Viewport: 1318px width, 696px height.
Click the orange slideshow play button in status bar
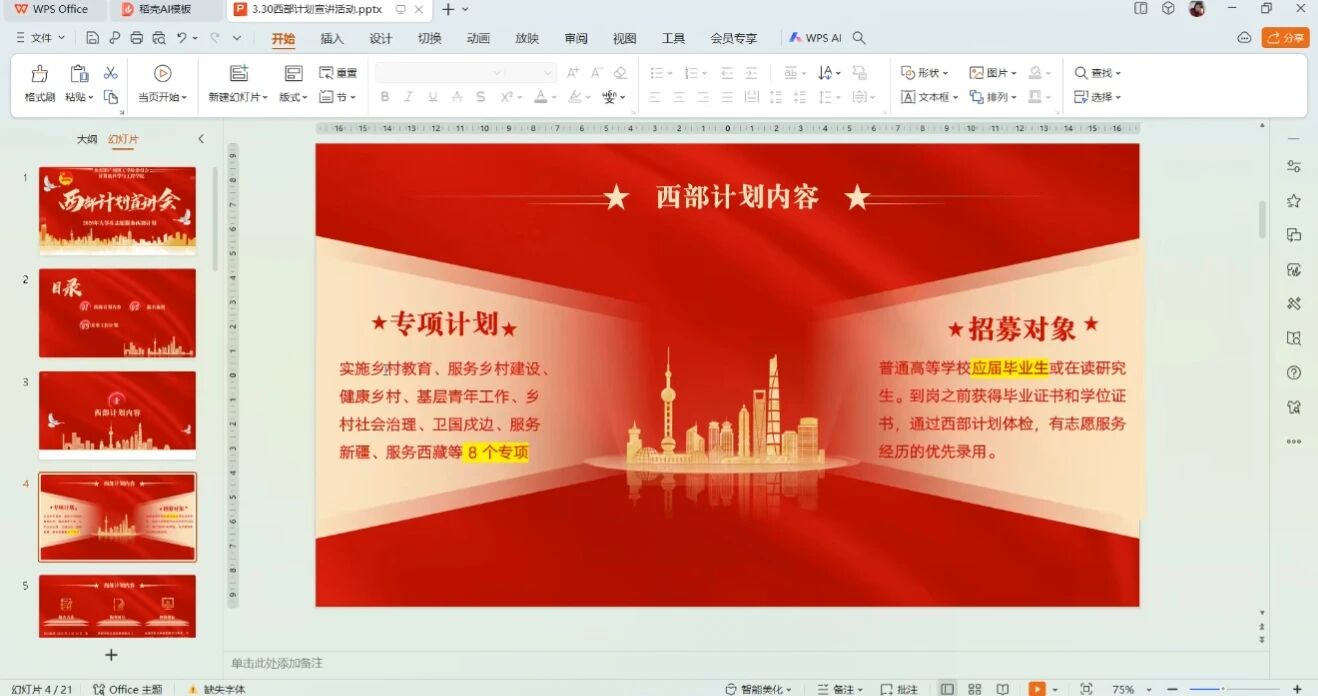pyautogui.click(x=1037, y=689)
